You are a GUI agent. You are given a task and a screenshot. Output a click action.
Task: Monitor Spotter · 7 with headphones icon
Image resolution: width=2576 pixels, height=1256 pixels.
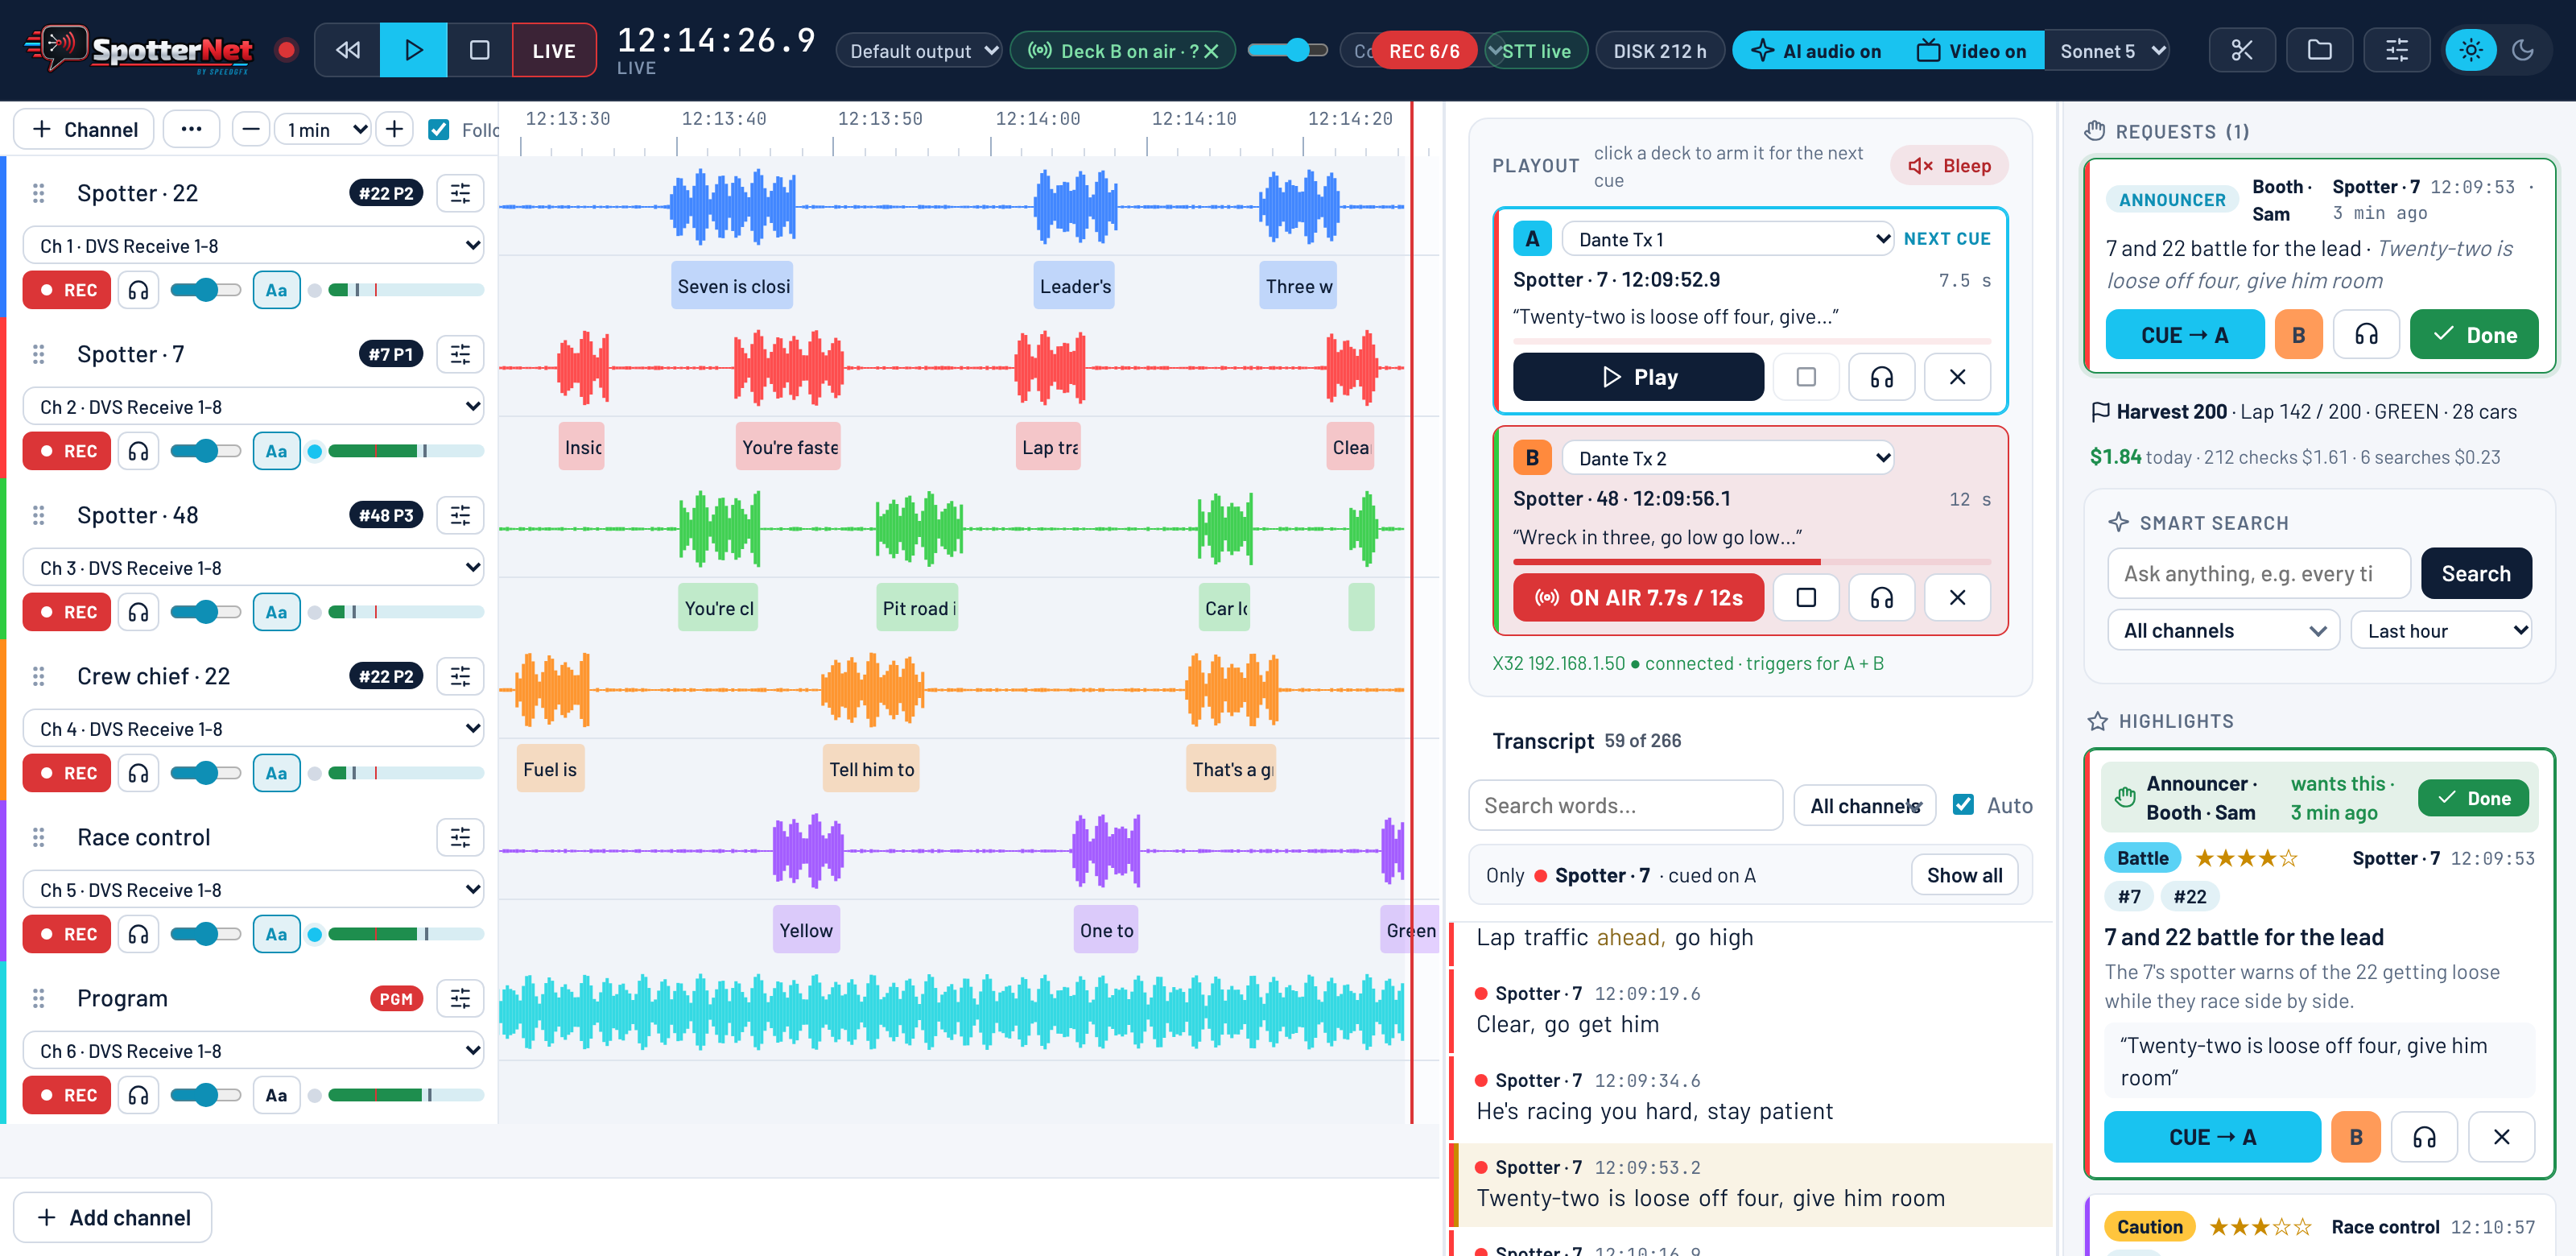138,451
